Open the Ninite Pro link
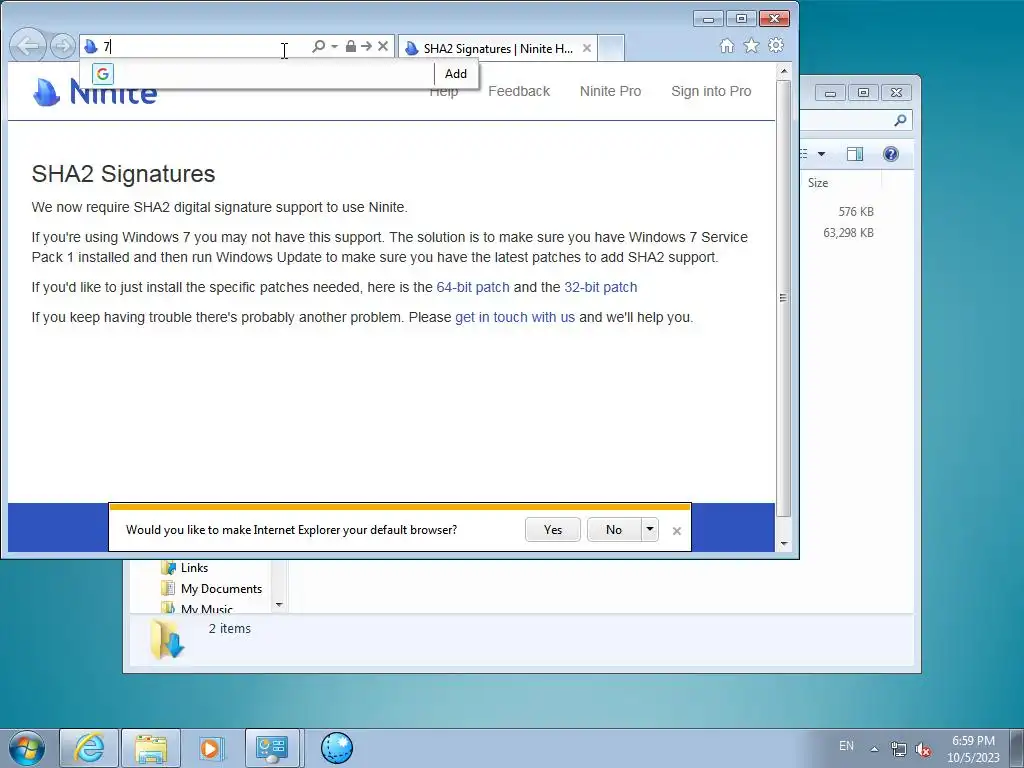The image size is (1024, 768). pyautogui.click(x=611, y=91)
